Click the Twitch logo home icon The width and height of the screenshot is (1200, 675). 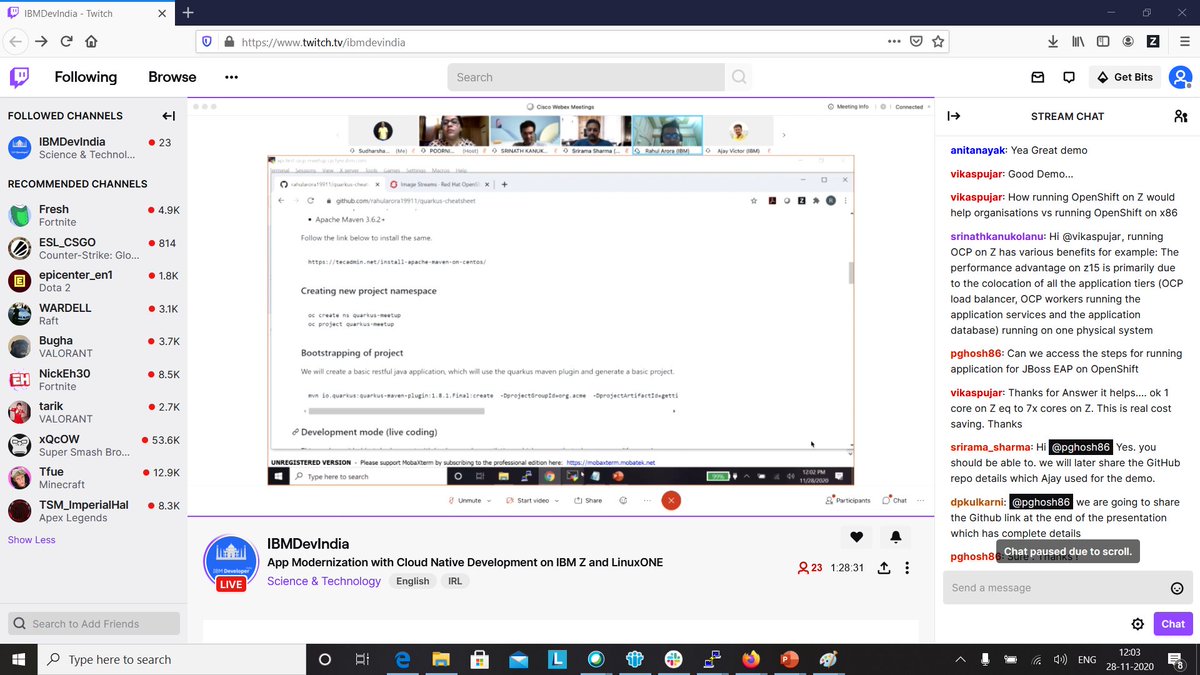click(x=20, y=77)
